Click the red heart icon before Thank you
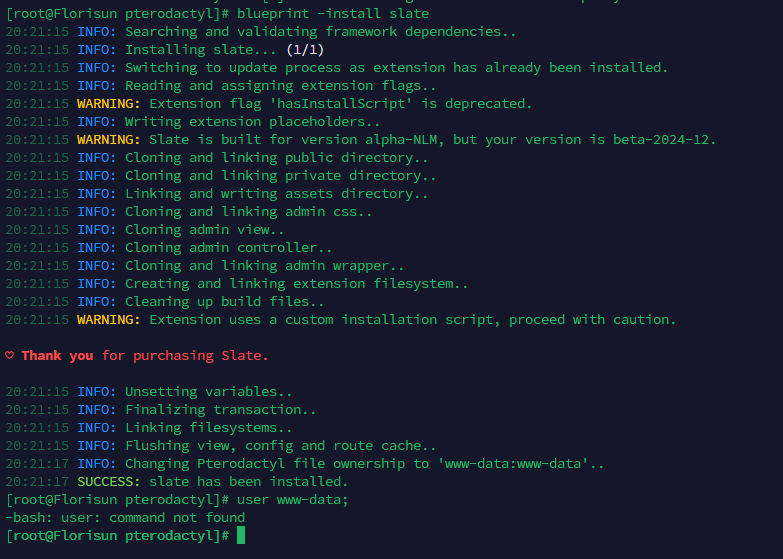 pyautogui.click(x=9, y=355)
